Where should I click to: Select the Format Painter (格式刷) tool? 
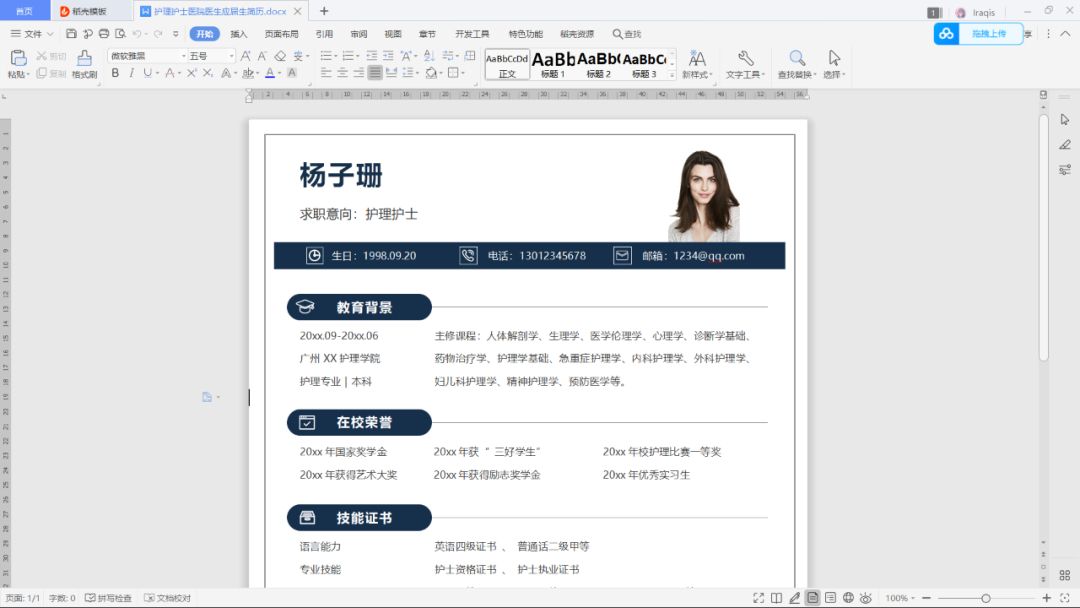click(x=84, y=63)
